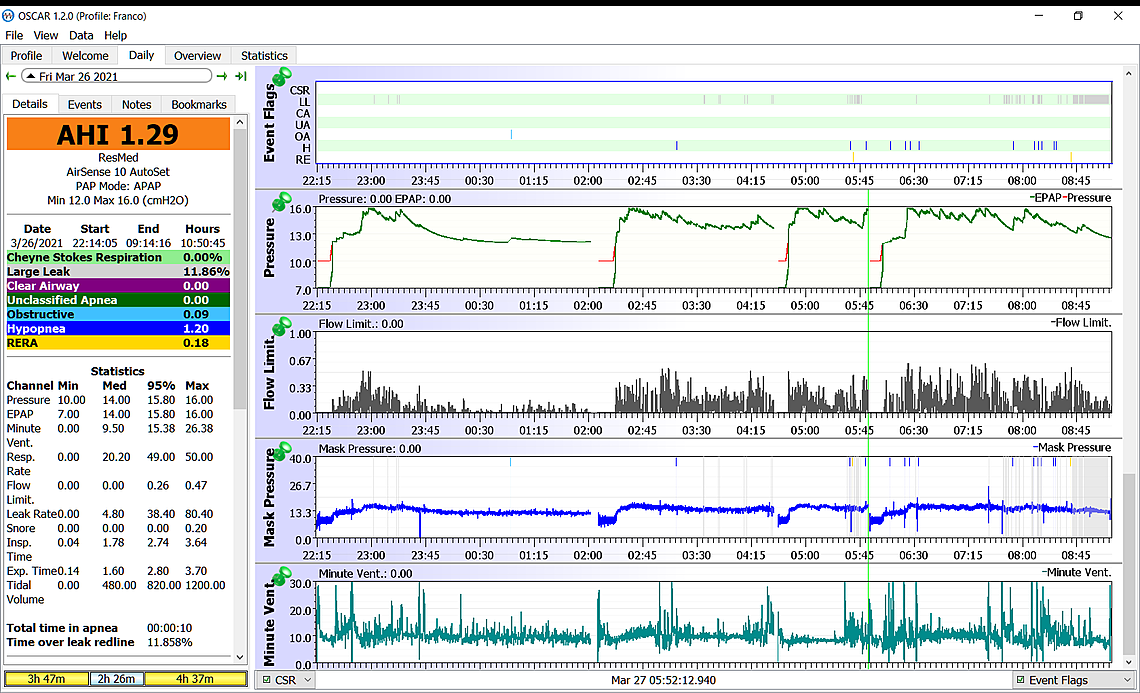Click the up arrow of the Details panel scrollbar
The width and height of the screenshot is (1140, 693).
point(240,124)
